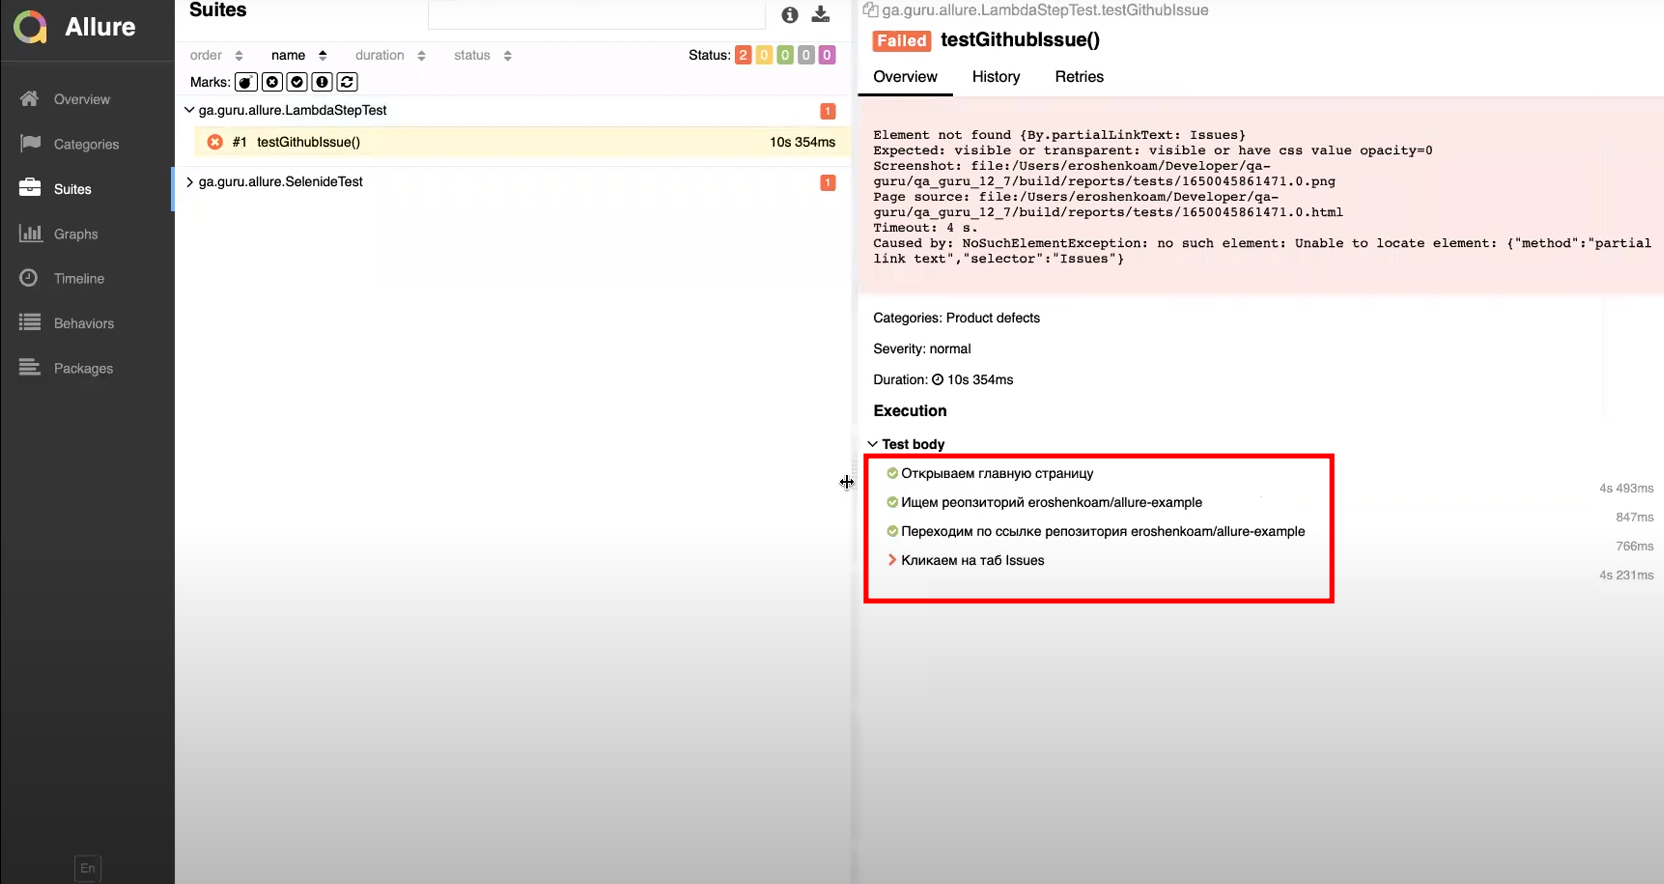Screen dimensions: 1664x884
Task: Toggle the skipped status filter (gray)
Action: click(806, 55)
